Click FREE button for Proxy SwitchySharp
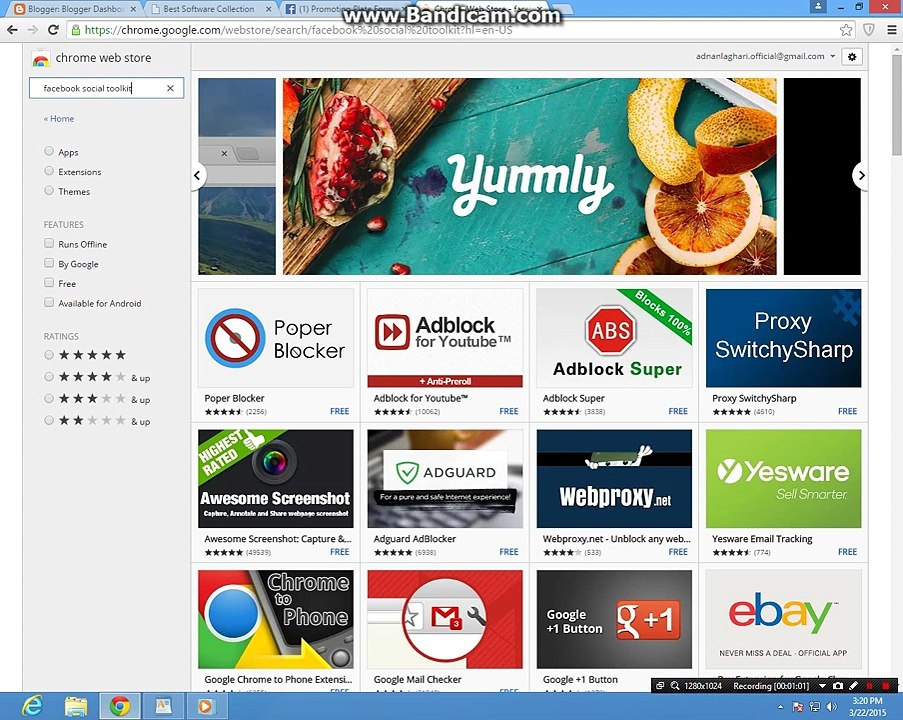Image resolution: width=903 pixels, height=720 pixels. [x=847, y=411]
